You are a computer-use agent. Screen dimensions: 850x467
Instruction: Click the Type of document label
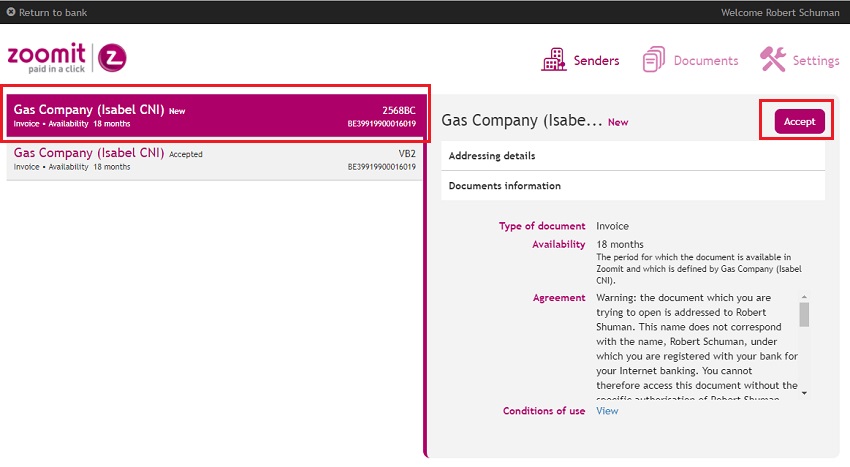point(542,226)
